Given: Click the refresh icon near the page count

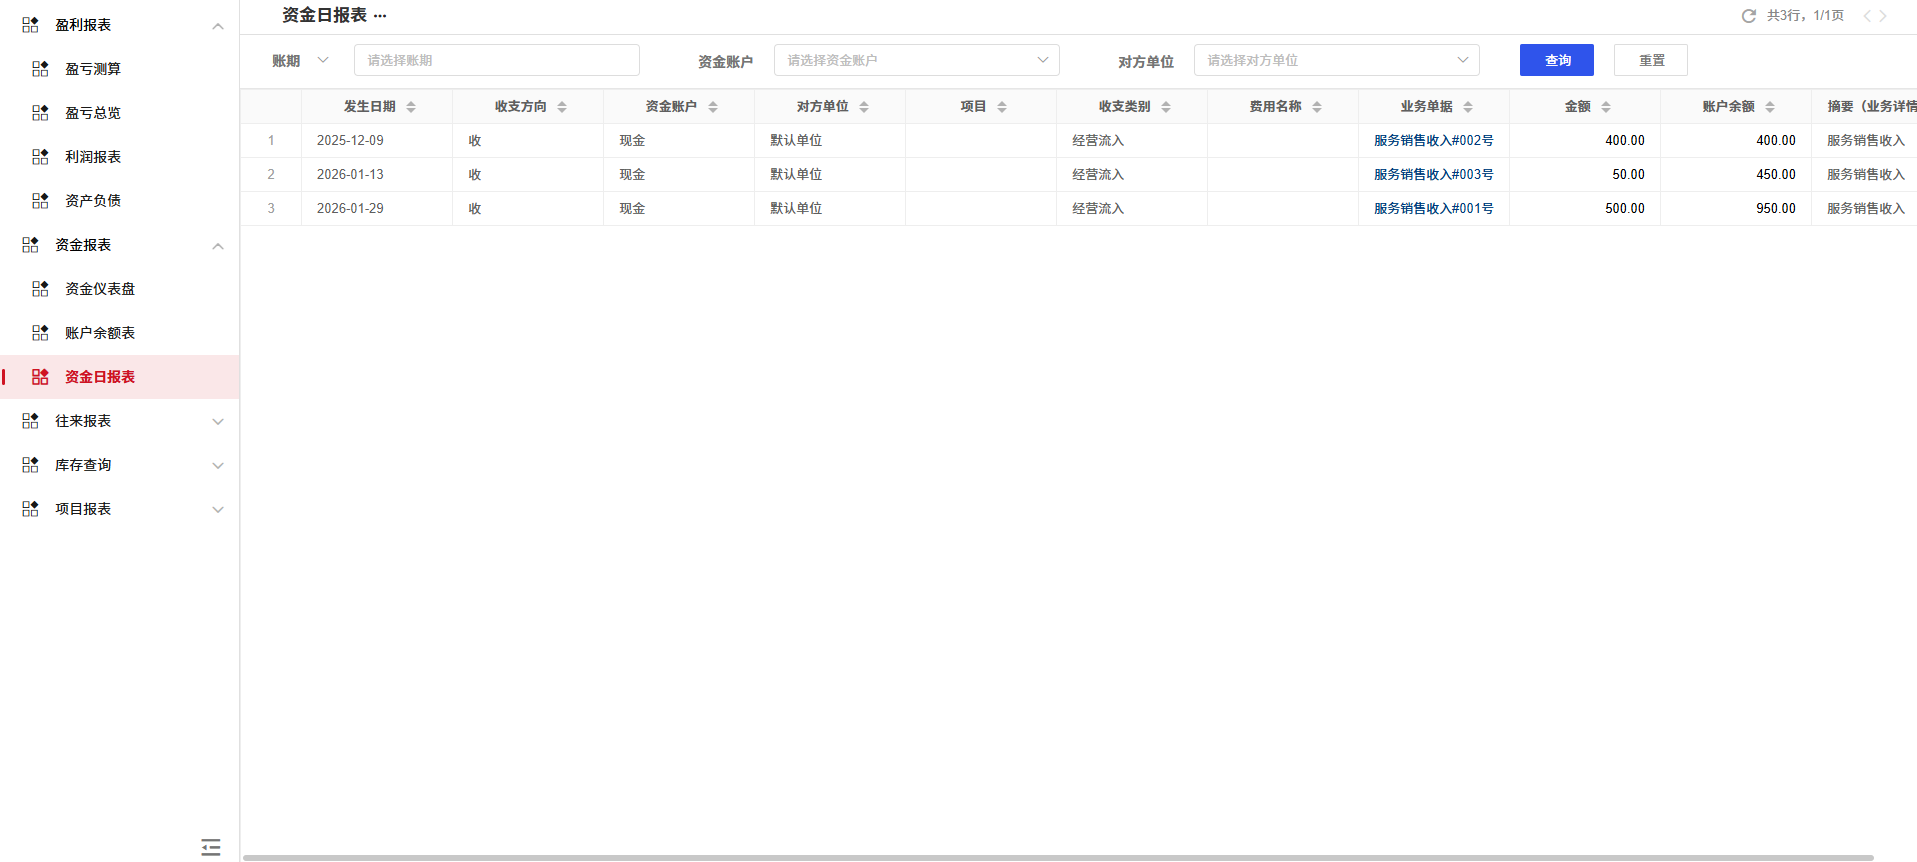Looking at the screenshot, I should point(1748,16).
